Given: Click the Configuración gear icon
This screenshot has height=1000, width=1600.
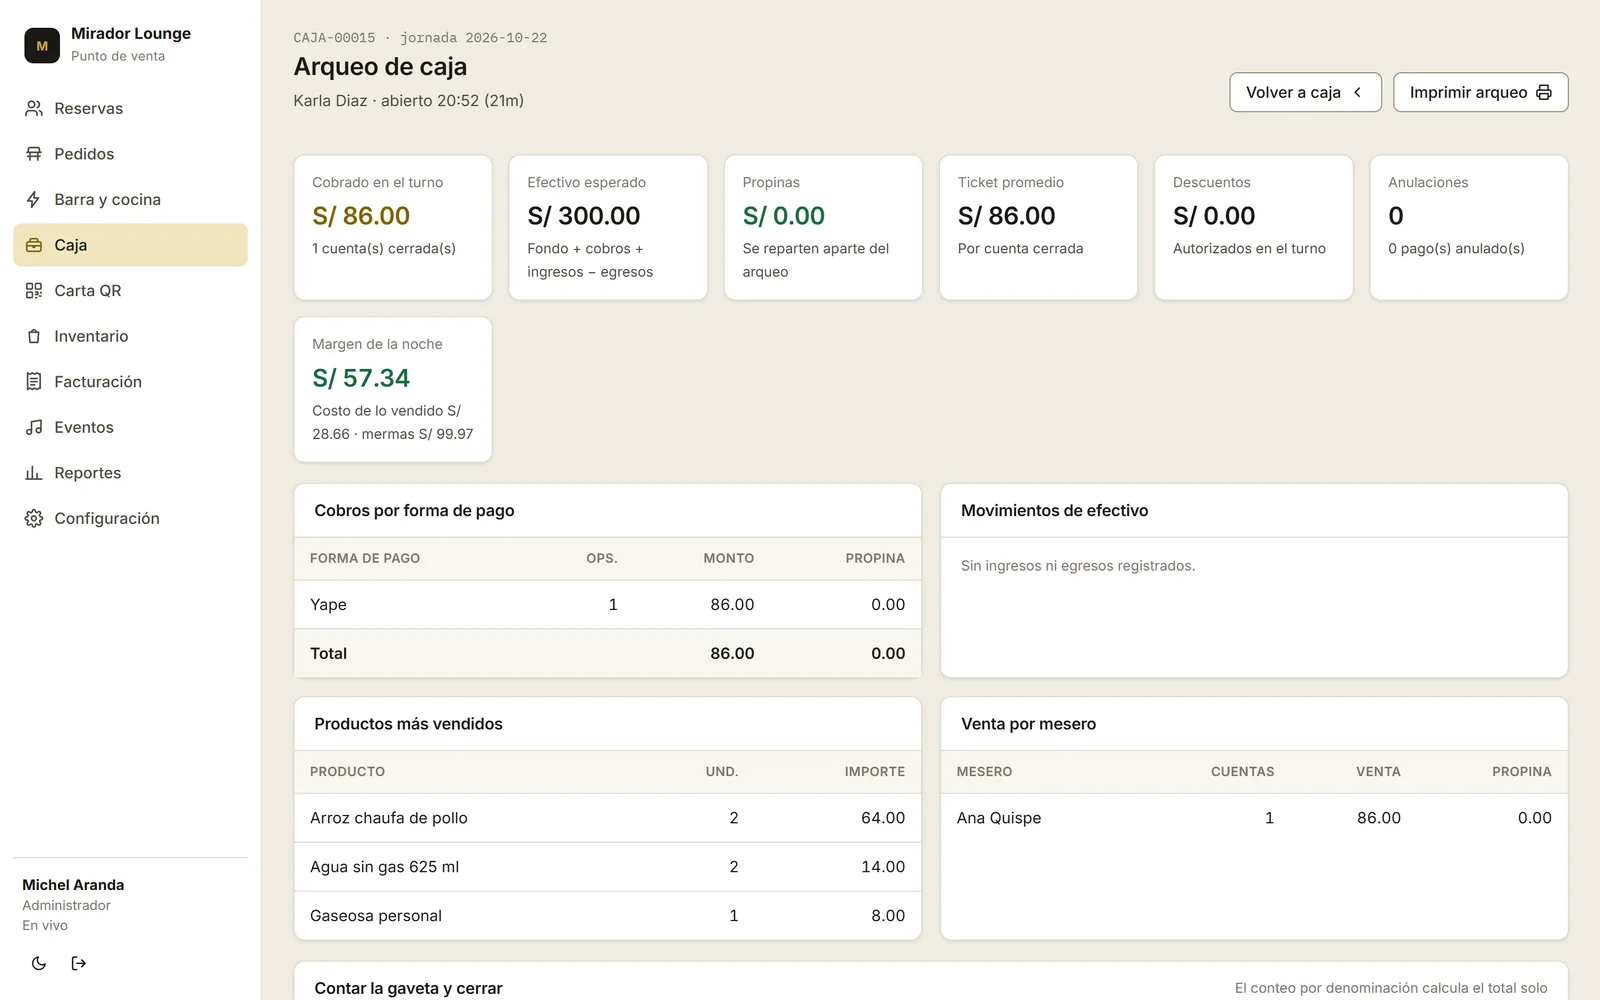Looking at the screenshot, I should pos(34,518).
